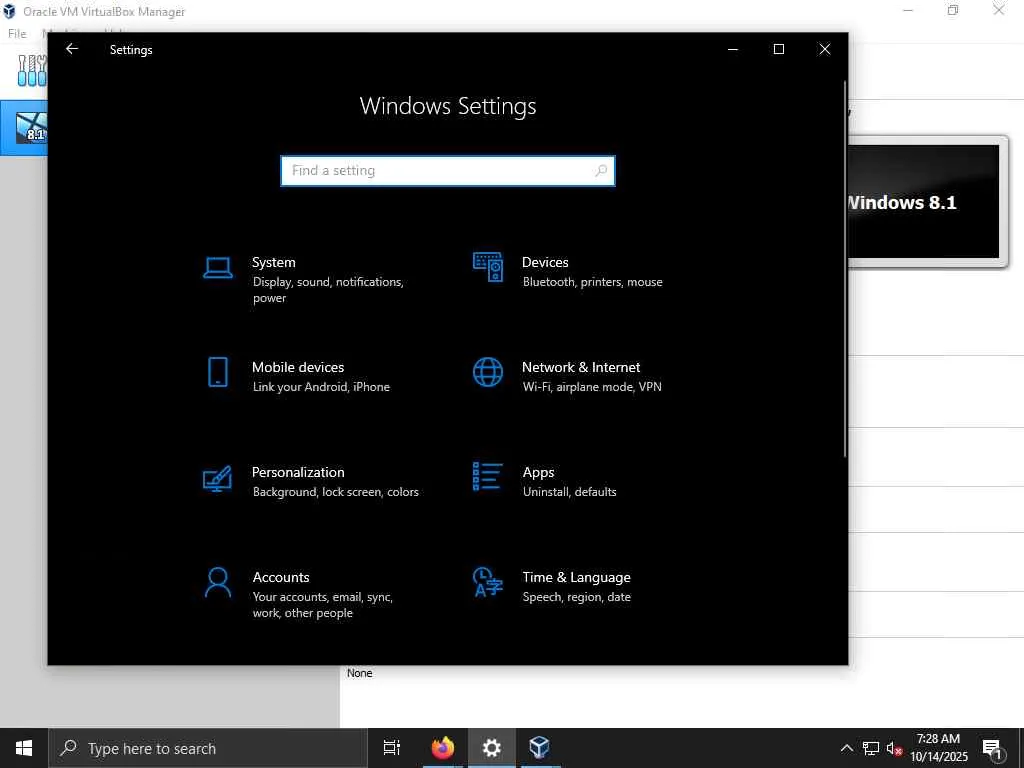
Task: Open the Apps category label
Action: tap(538, 472)
